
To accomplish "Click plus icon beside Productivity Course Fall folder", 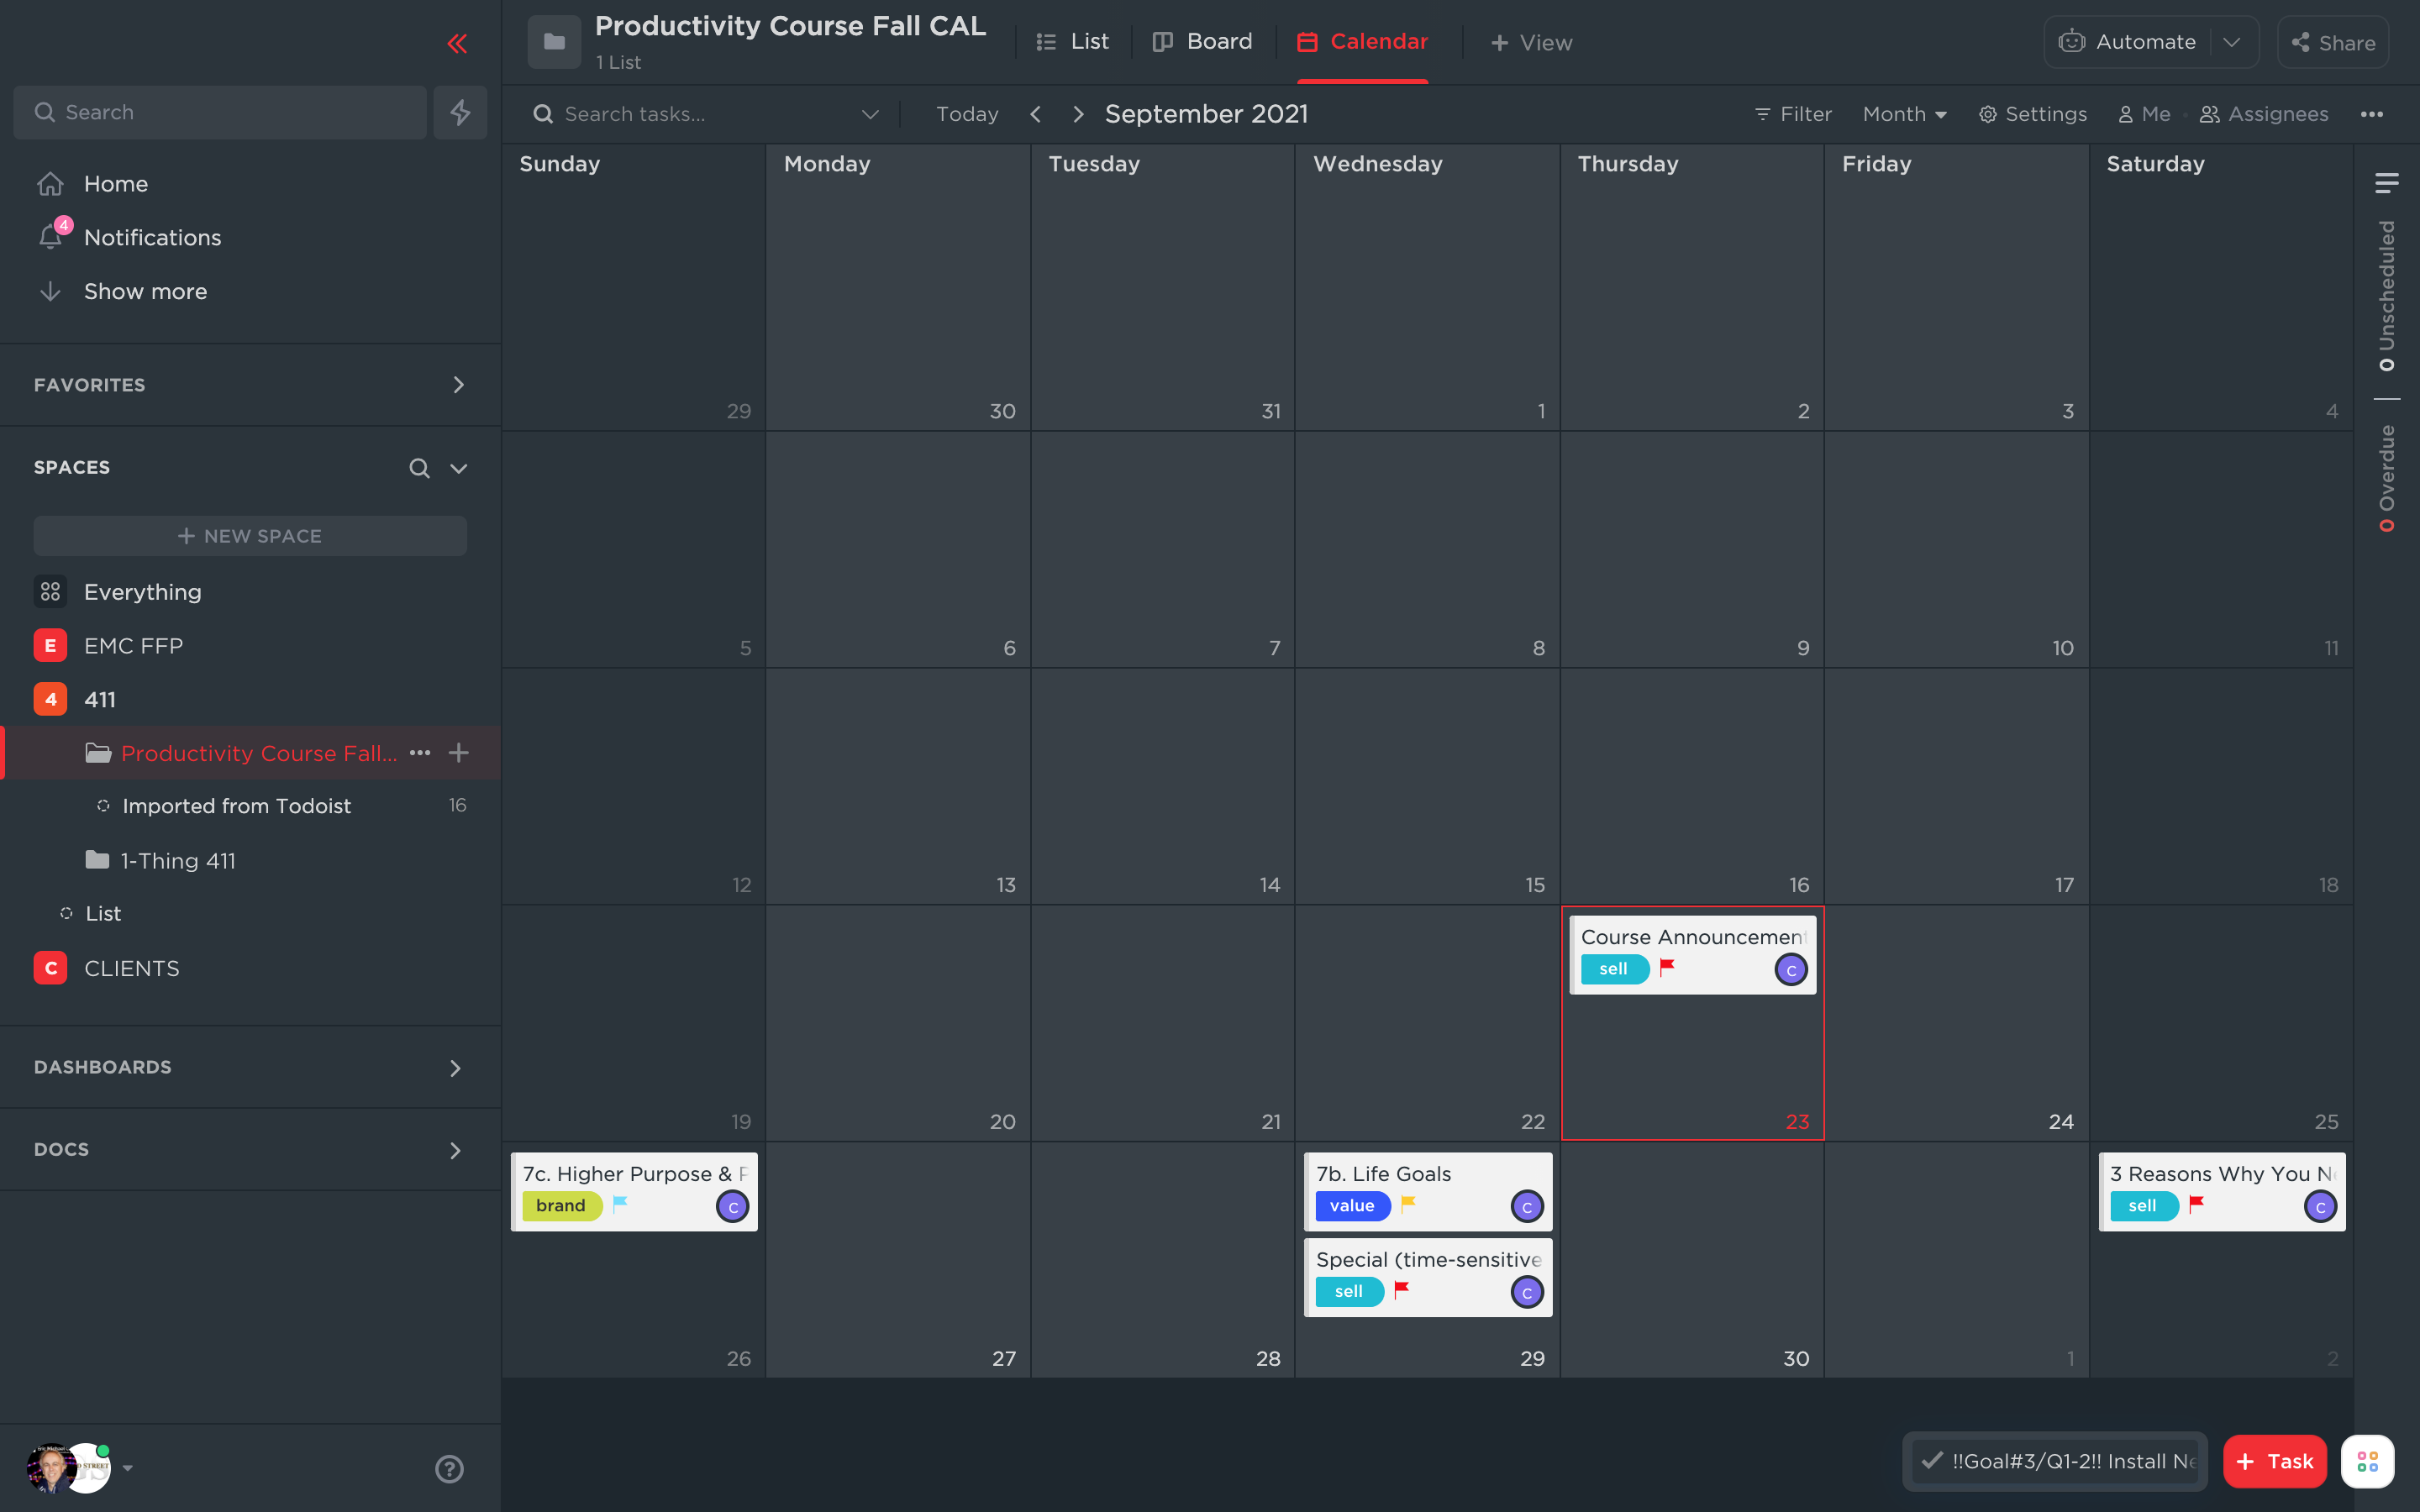I will [x=459, y=753].
